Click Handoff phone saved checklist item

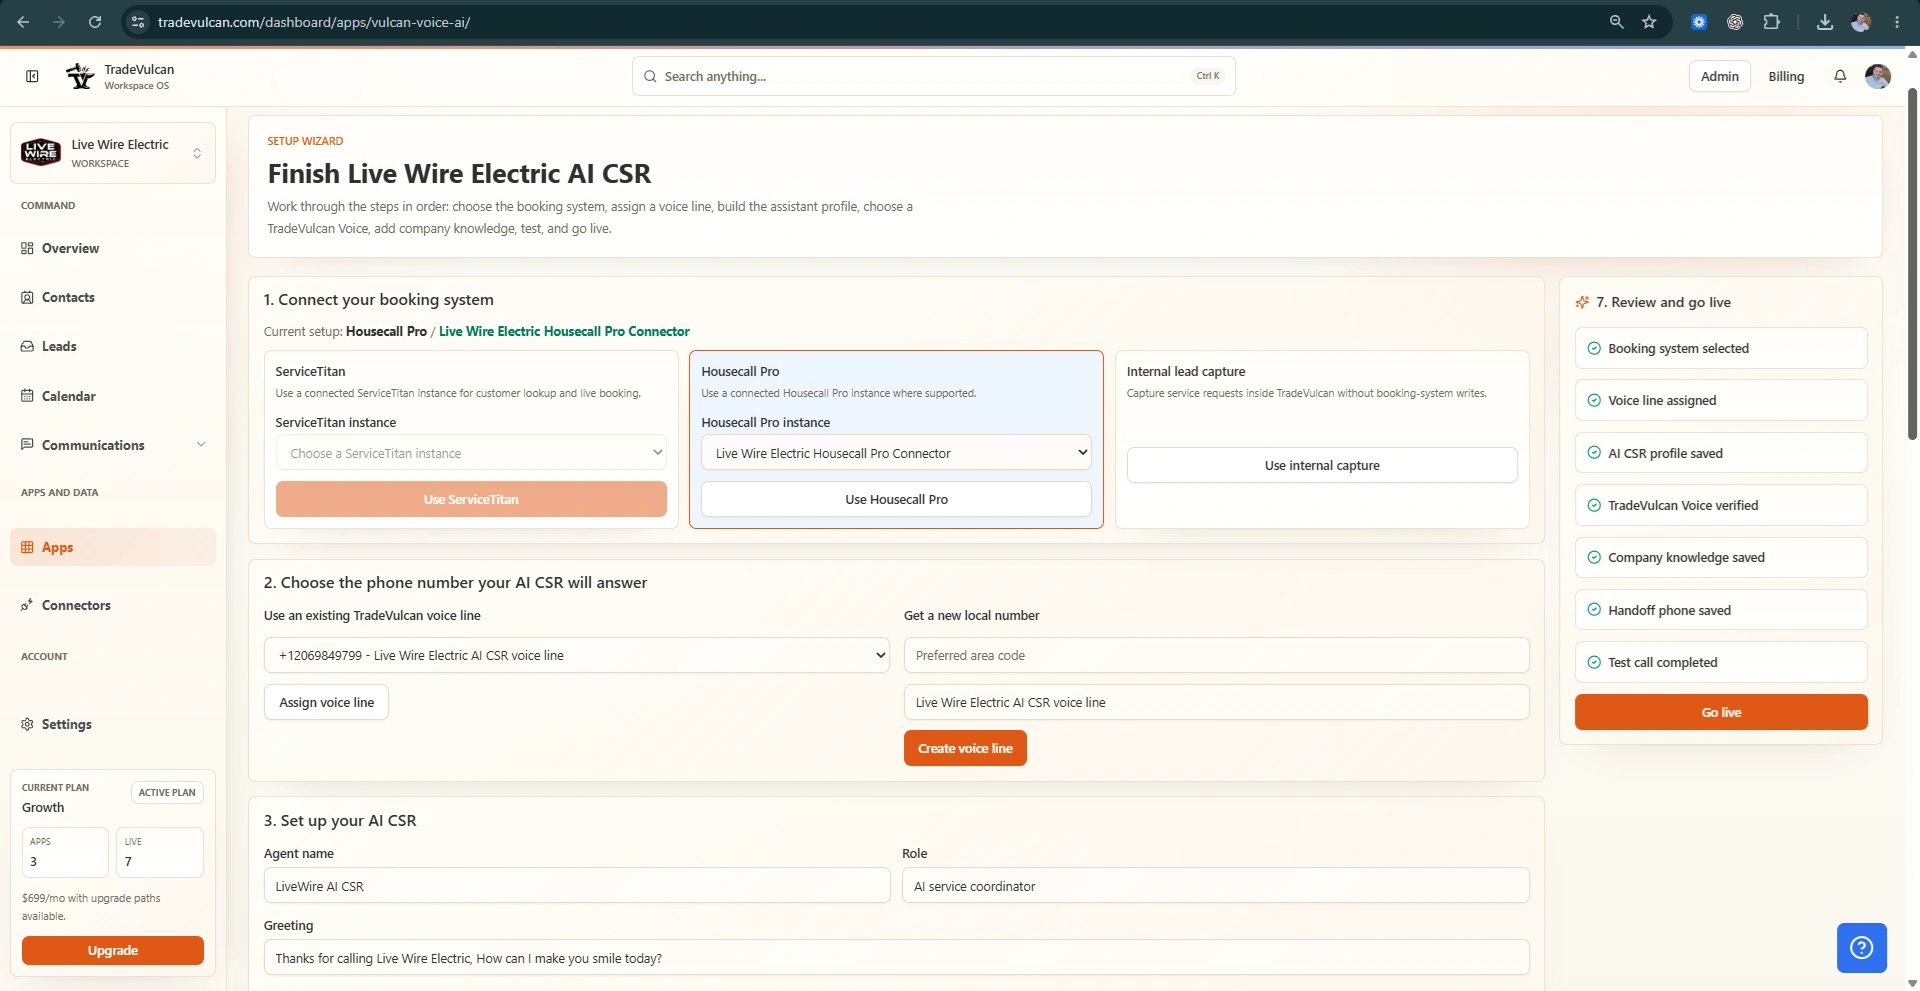pos(1721,610)
